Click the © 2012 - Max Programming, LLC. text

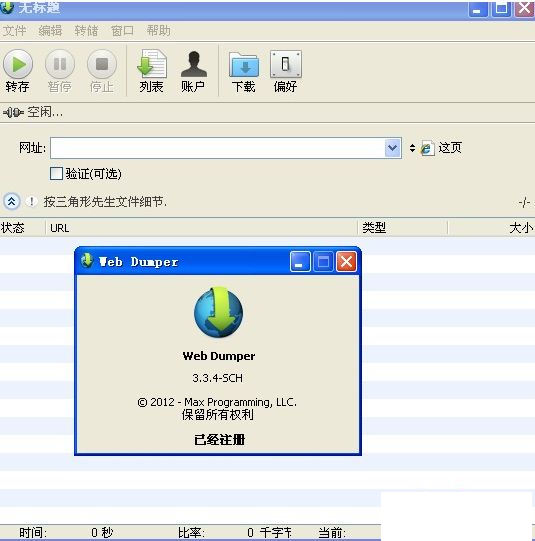pyautogui.click(x=217, y=402)
